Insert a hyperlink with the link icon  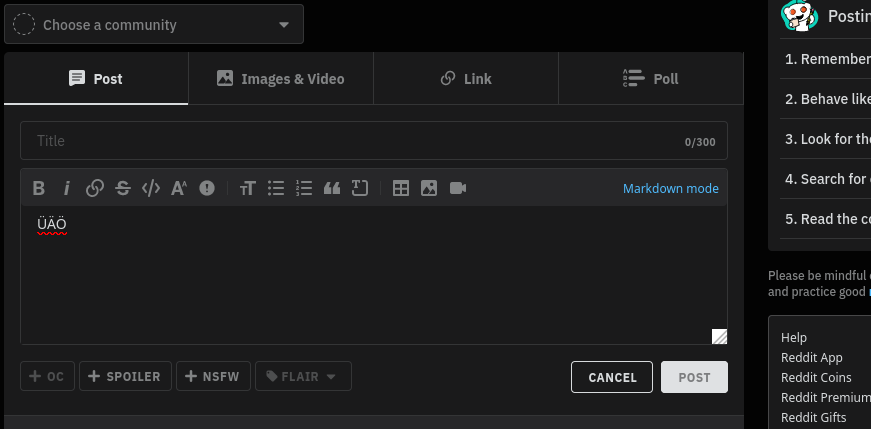pos(95,188)
